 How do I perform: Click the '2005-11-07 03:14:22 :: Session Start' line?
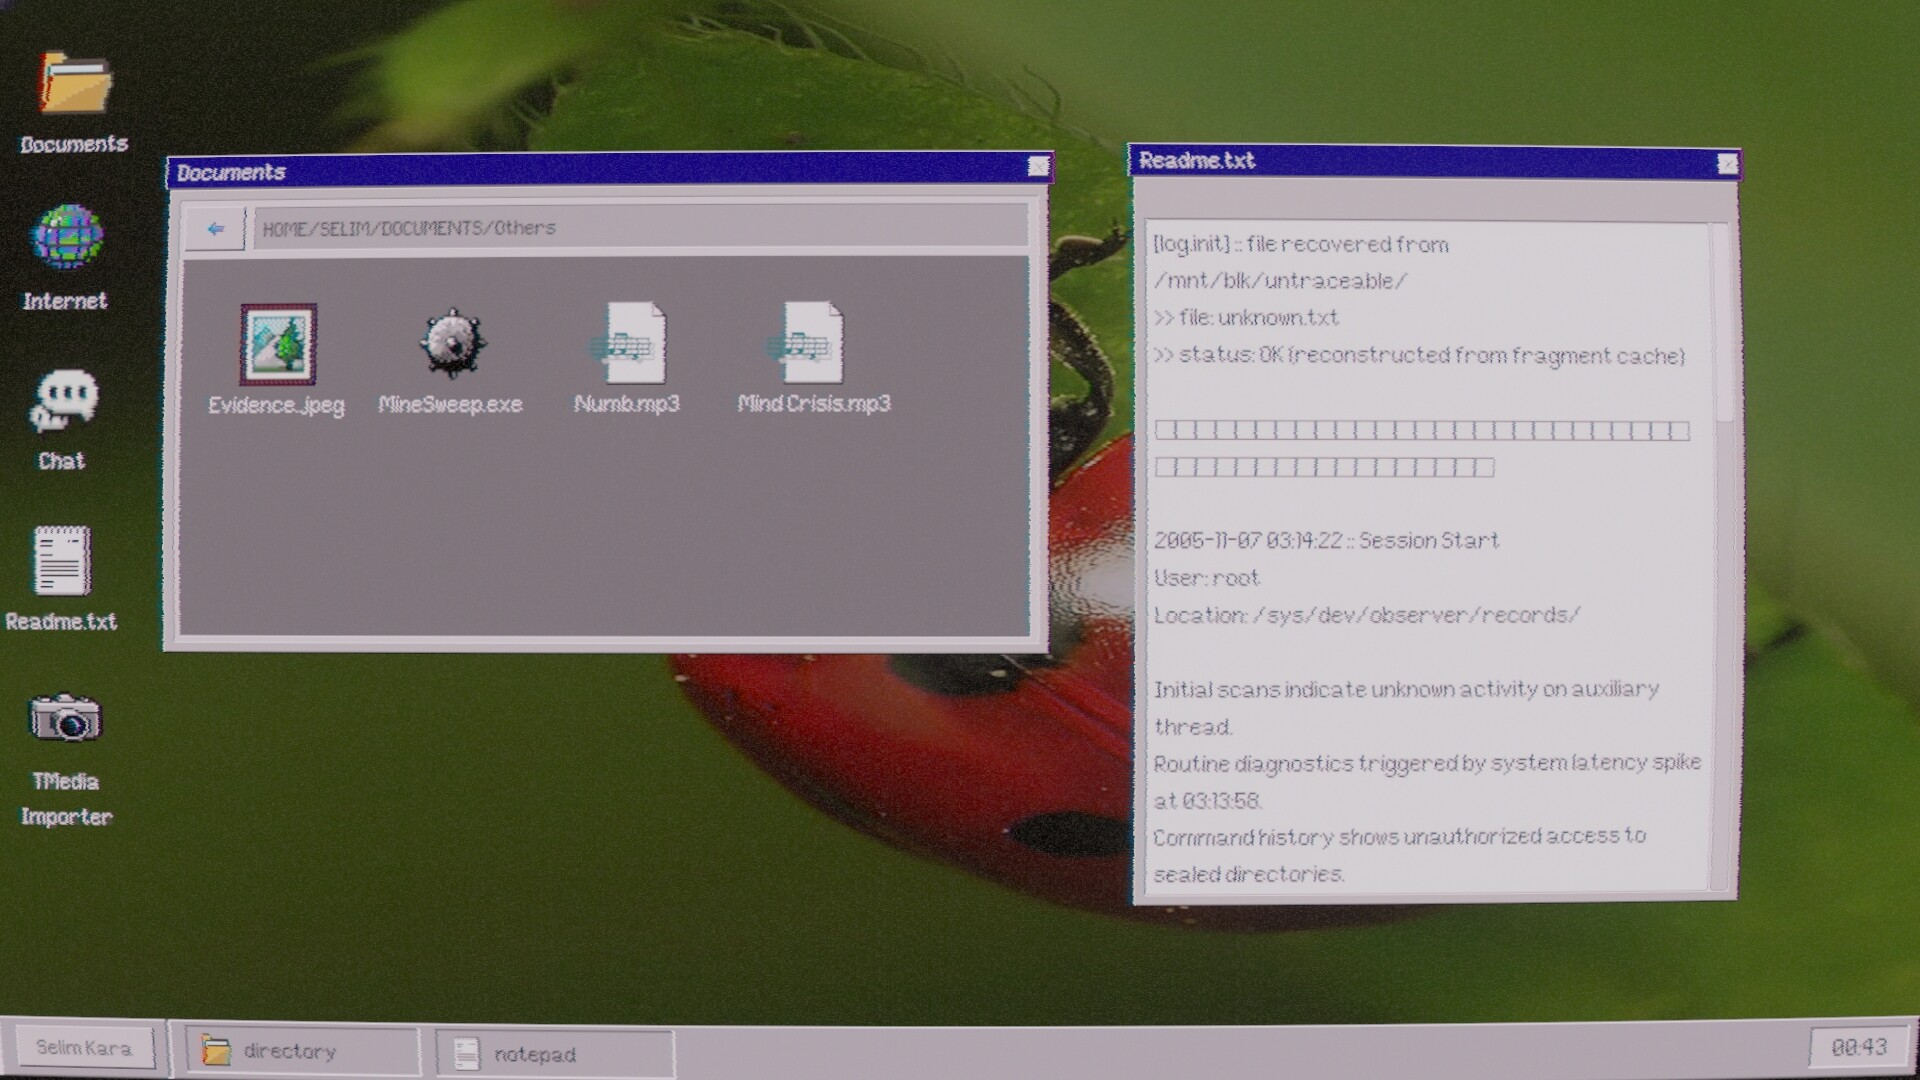click(x=1326, y=541)
